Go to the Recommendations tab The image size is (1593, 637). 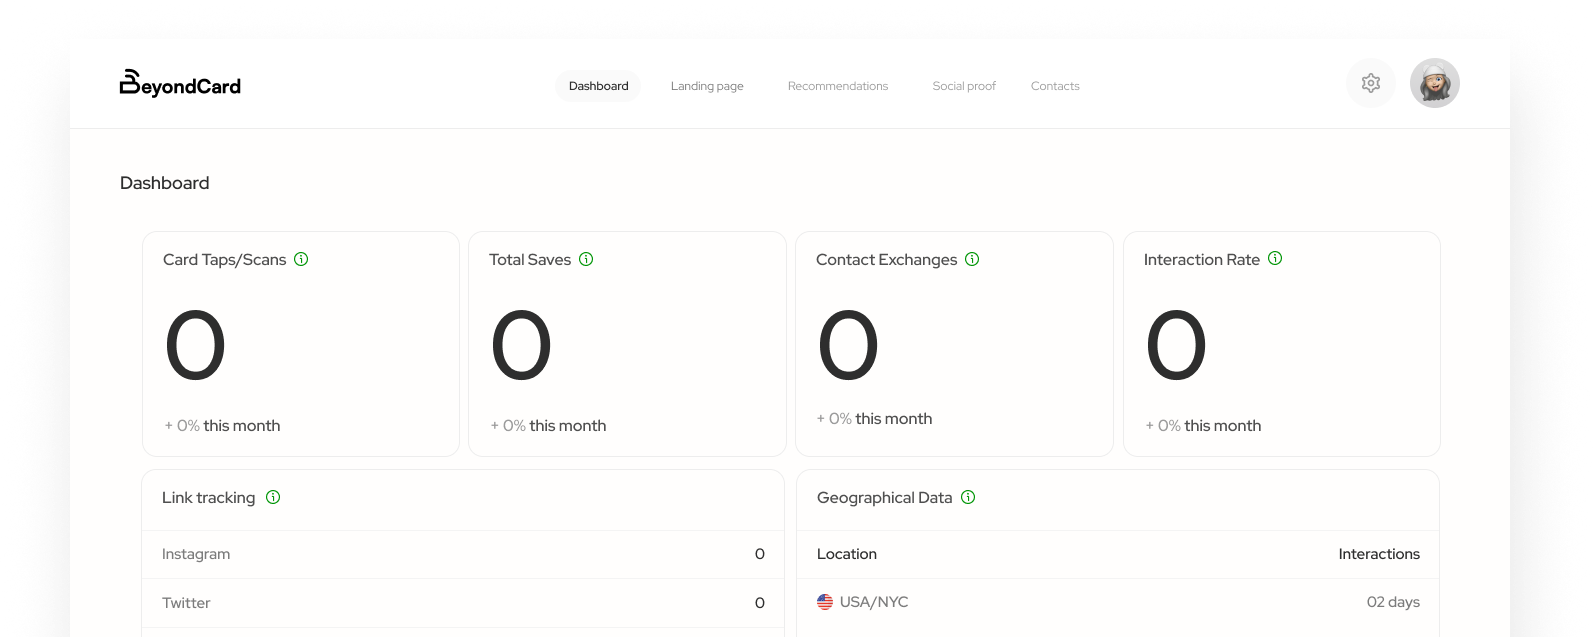[837, 86]
